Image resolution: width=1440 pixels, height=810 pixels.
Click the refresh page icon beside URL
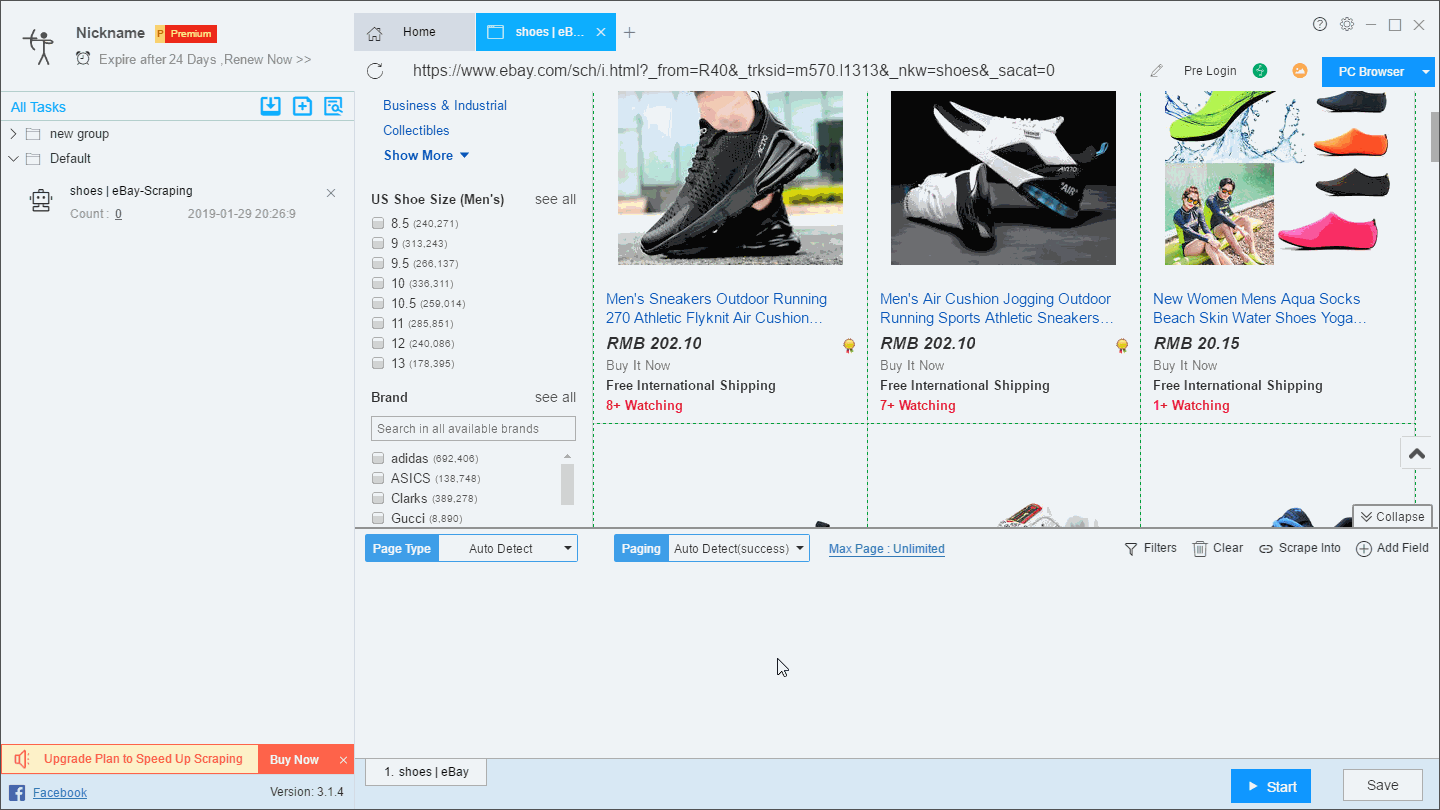[375, 71]
